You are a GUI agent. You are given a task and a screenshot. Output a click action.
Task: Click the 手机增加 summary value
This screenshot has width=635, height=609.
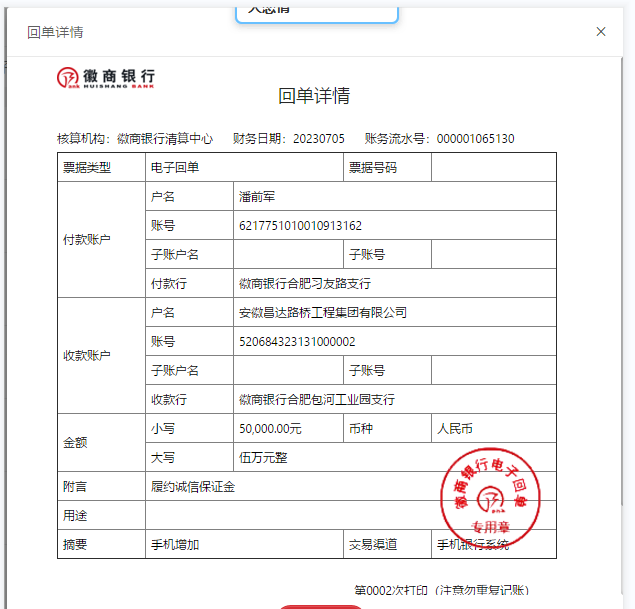tap(175, 545)
